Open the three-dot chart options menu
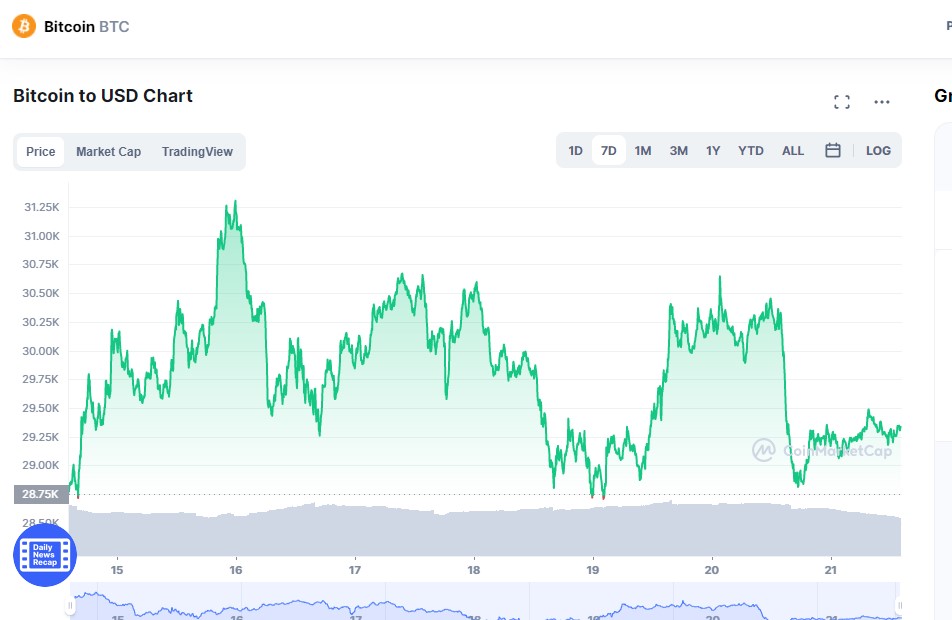952x620 pixels. tap(882, 102)
